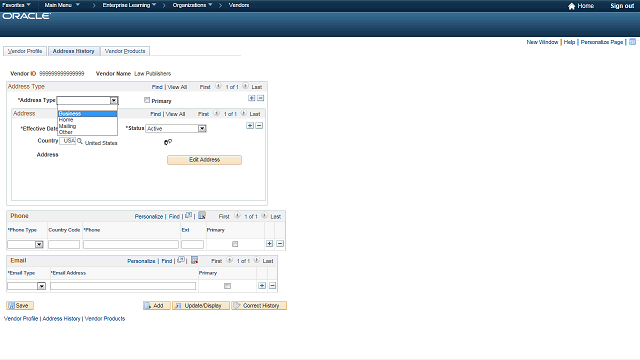Switch to the Vendor Products tab
The image size is (640, 360).
coord(125,51)
